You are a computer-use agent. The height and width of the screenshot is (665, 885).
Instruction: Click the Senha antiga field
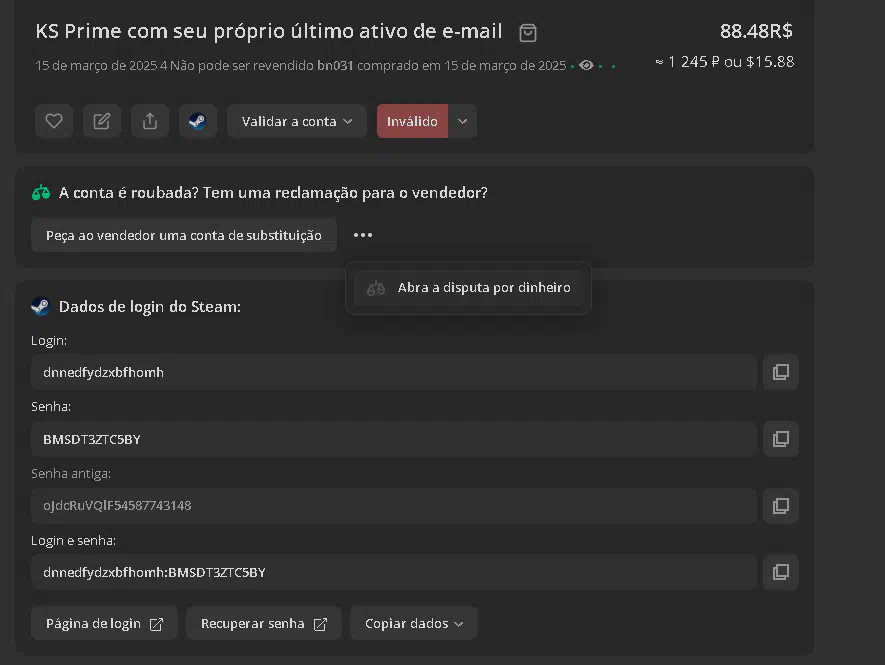pos(394,506)
